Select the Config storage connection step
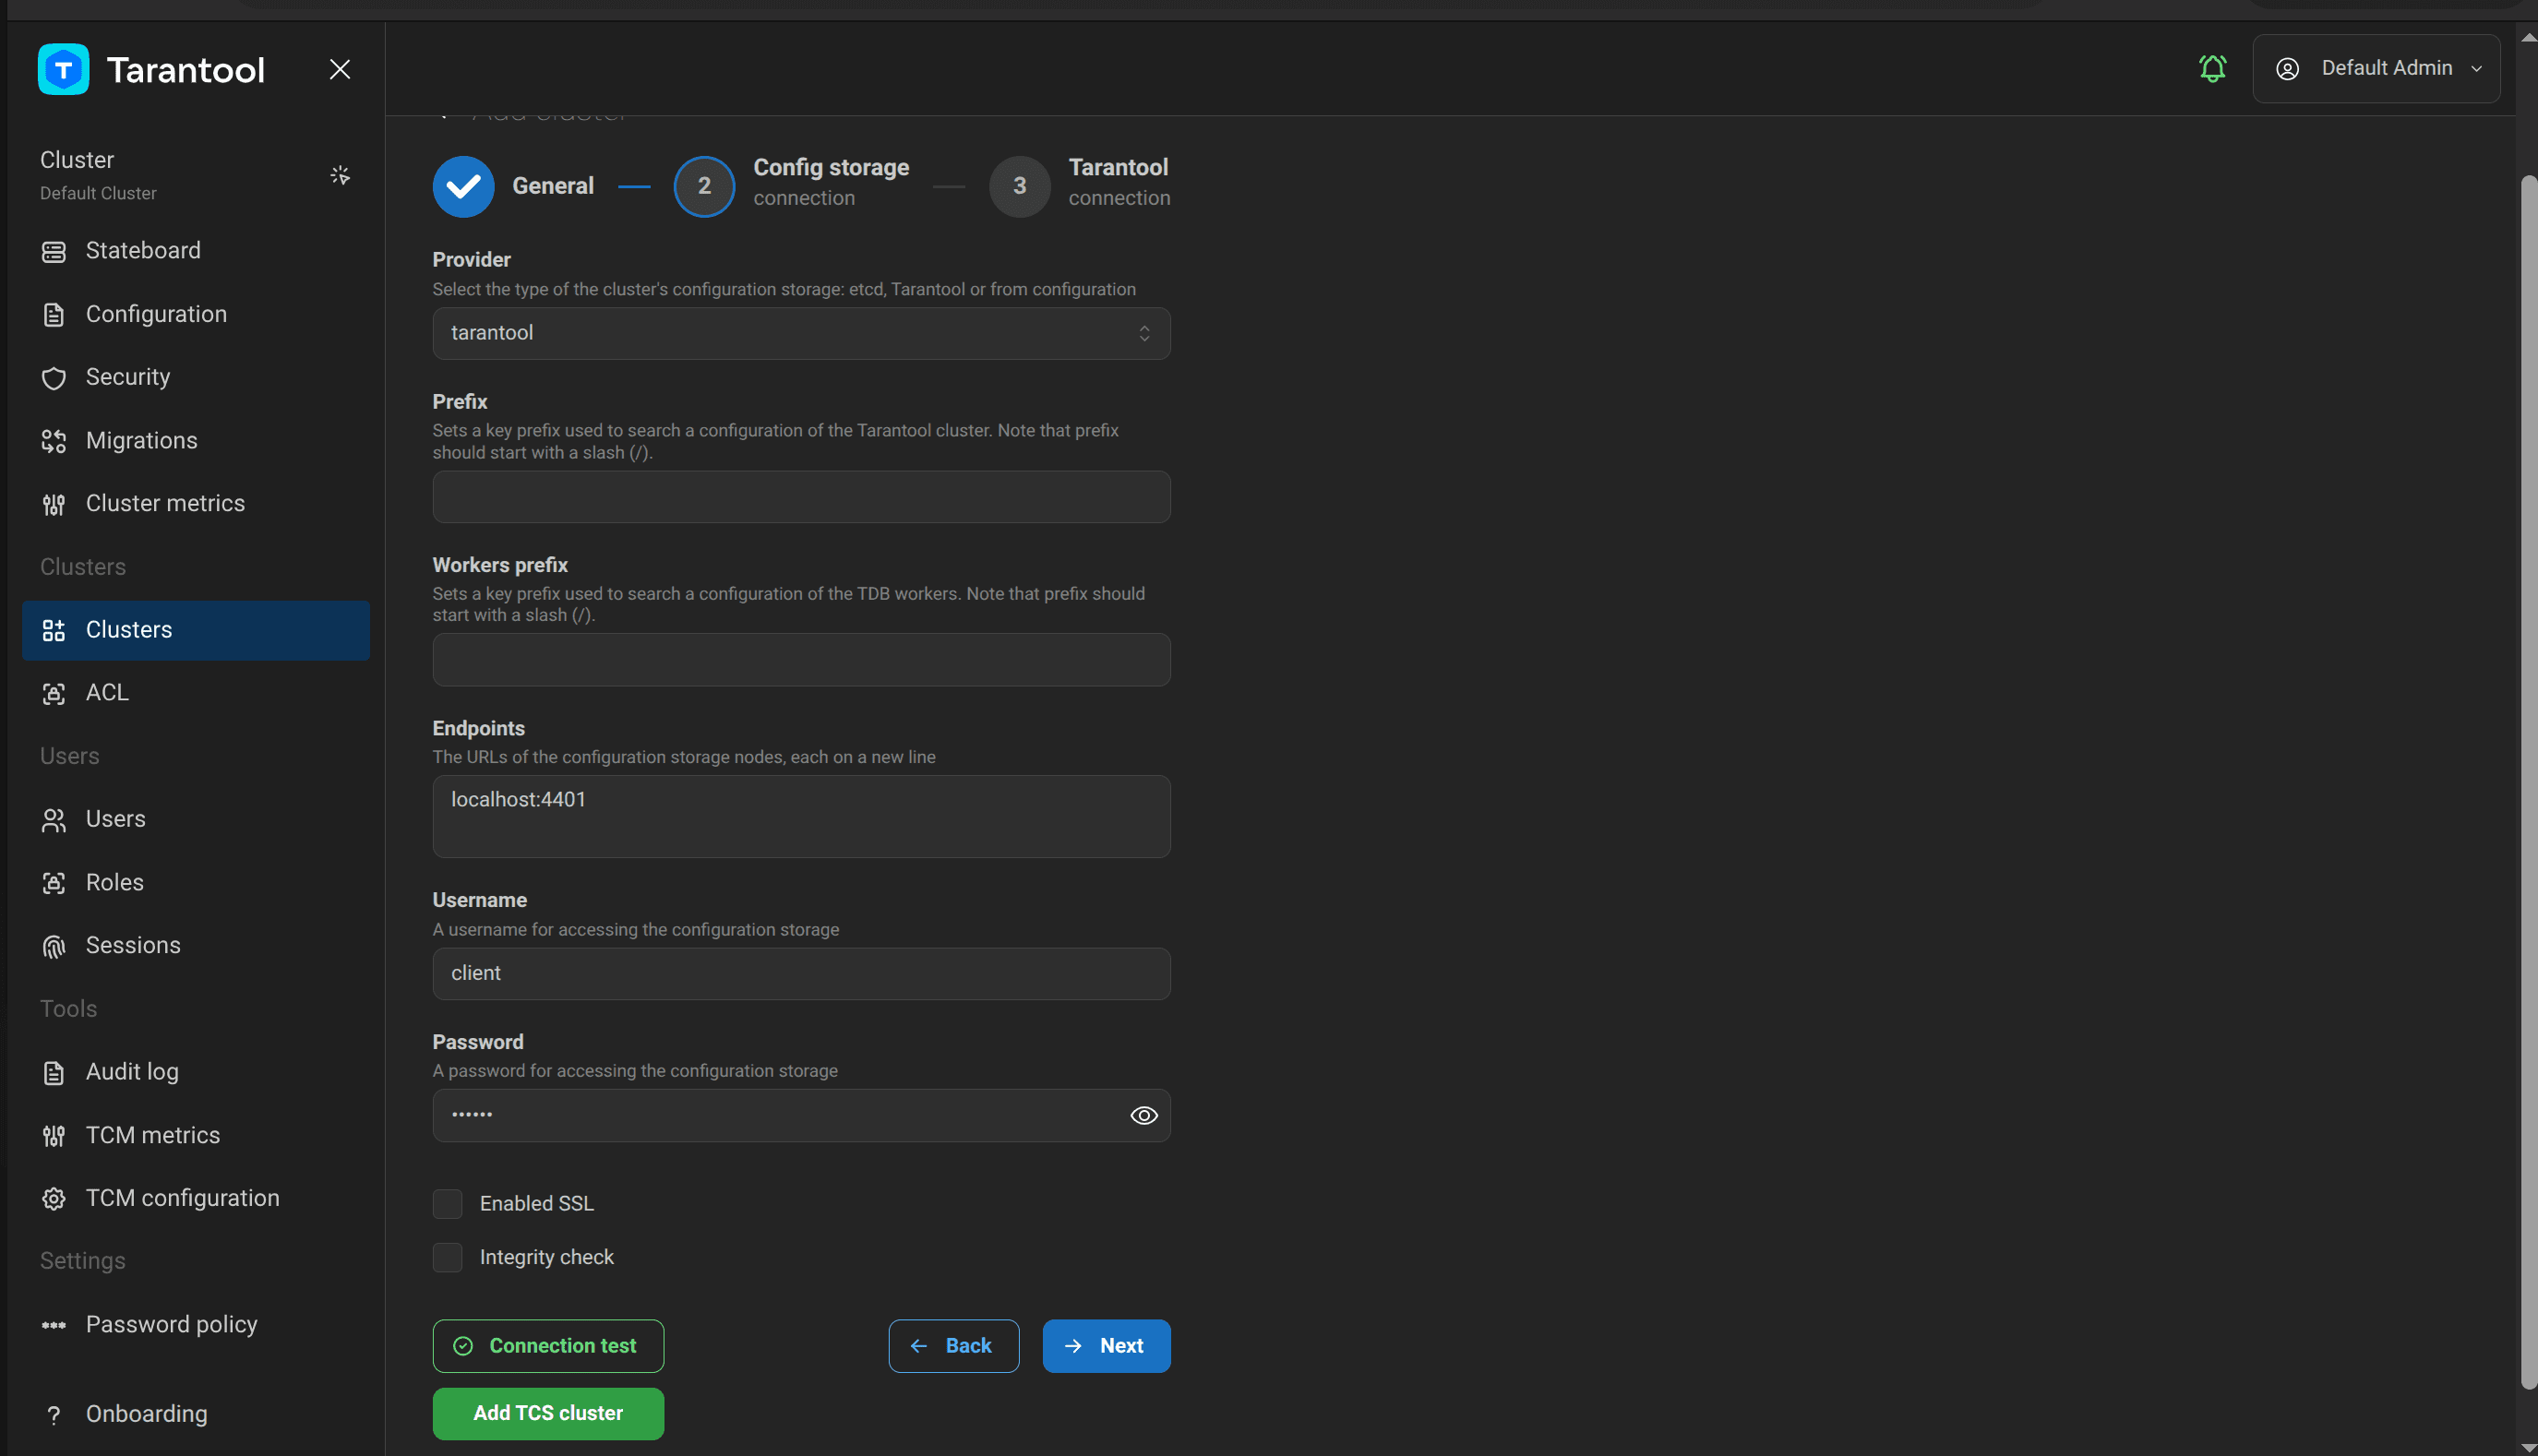Image resolution: width=2538 pixels, height=1456 pixels. 791,186
